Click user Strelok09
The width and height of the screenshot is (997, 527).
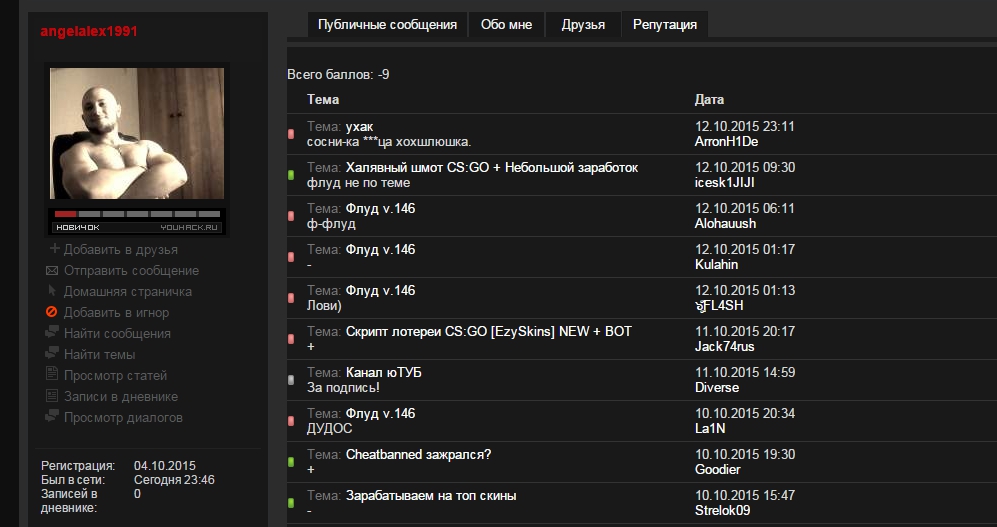pyautogui.click(x=722, y=510)
